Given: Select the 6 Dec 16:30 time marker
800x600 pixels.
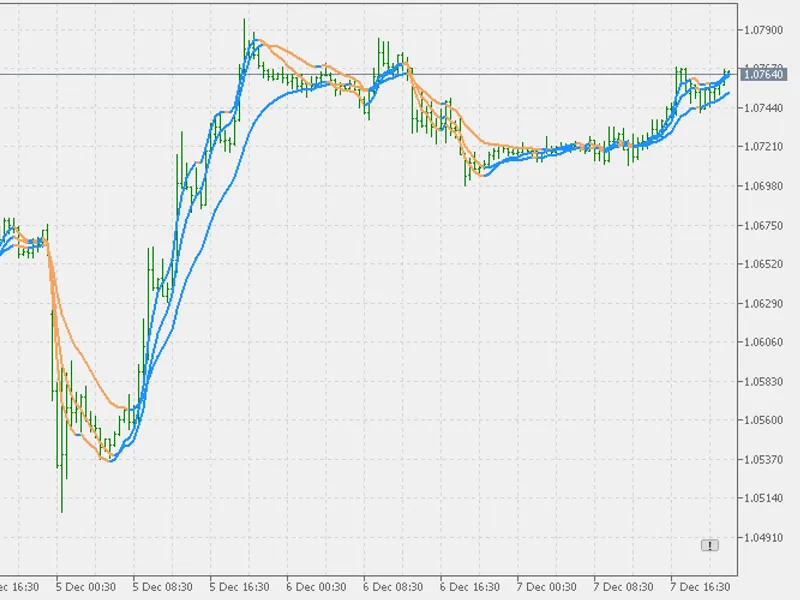Looking at the screenshot, I should (x=470, y=587).
